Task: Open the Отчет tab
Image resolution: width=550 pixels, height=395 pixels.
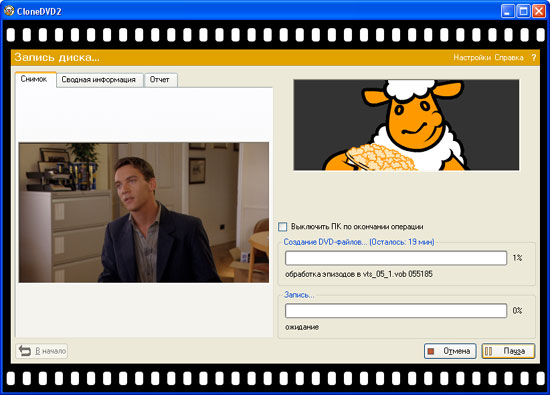Action: point(160,80)
